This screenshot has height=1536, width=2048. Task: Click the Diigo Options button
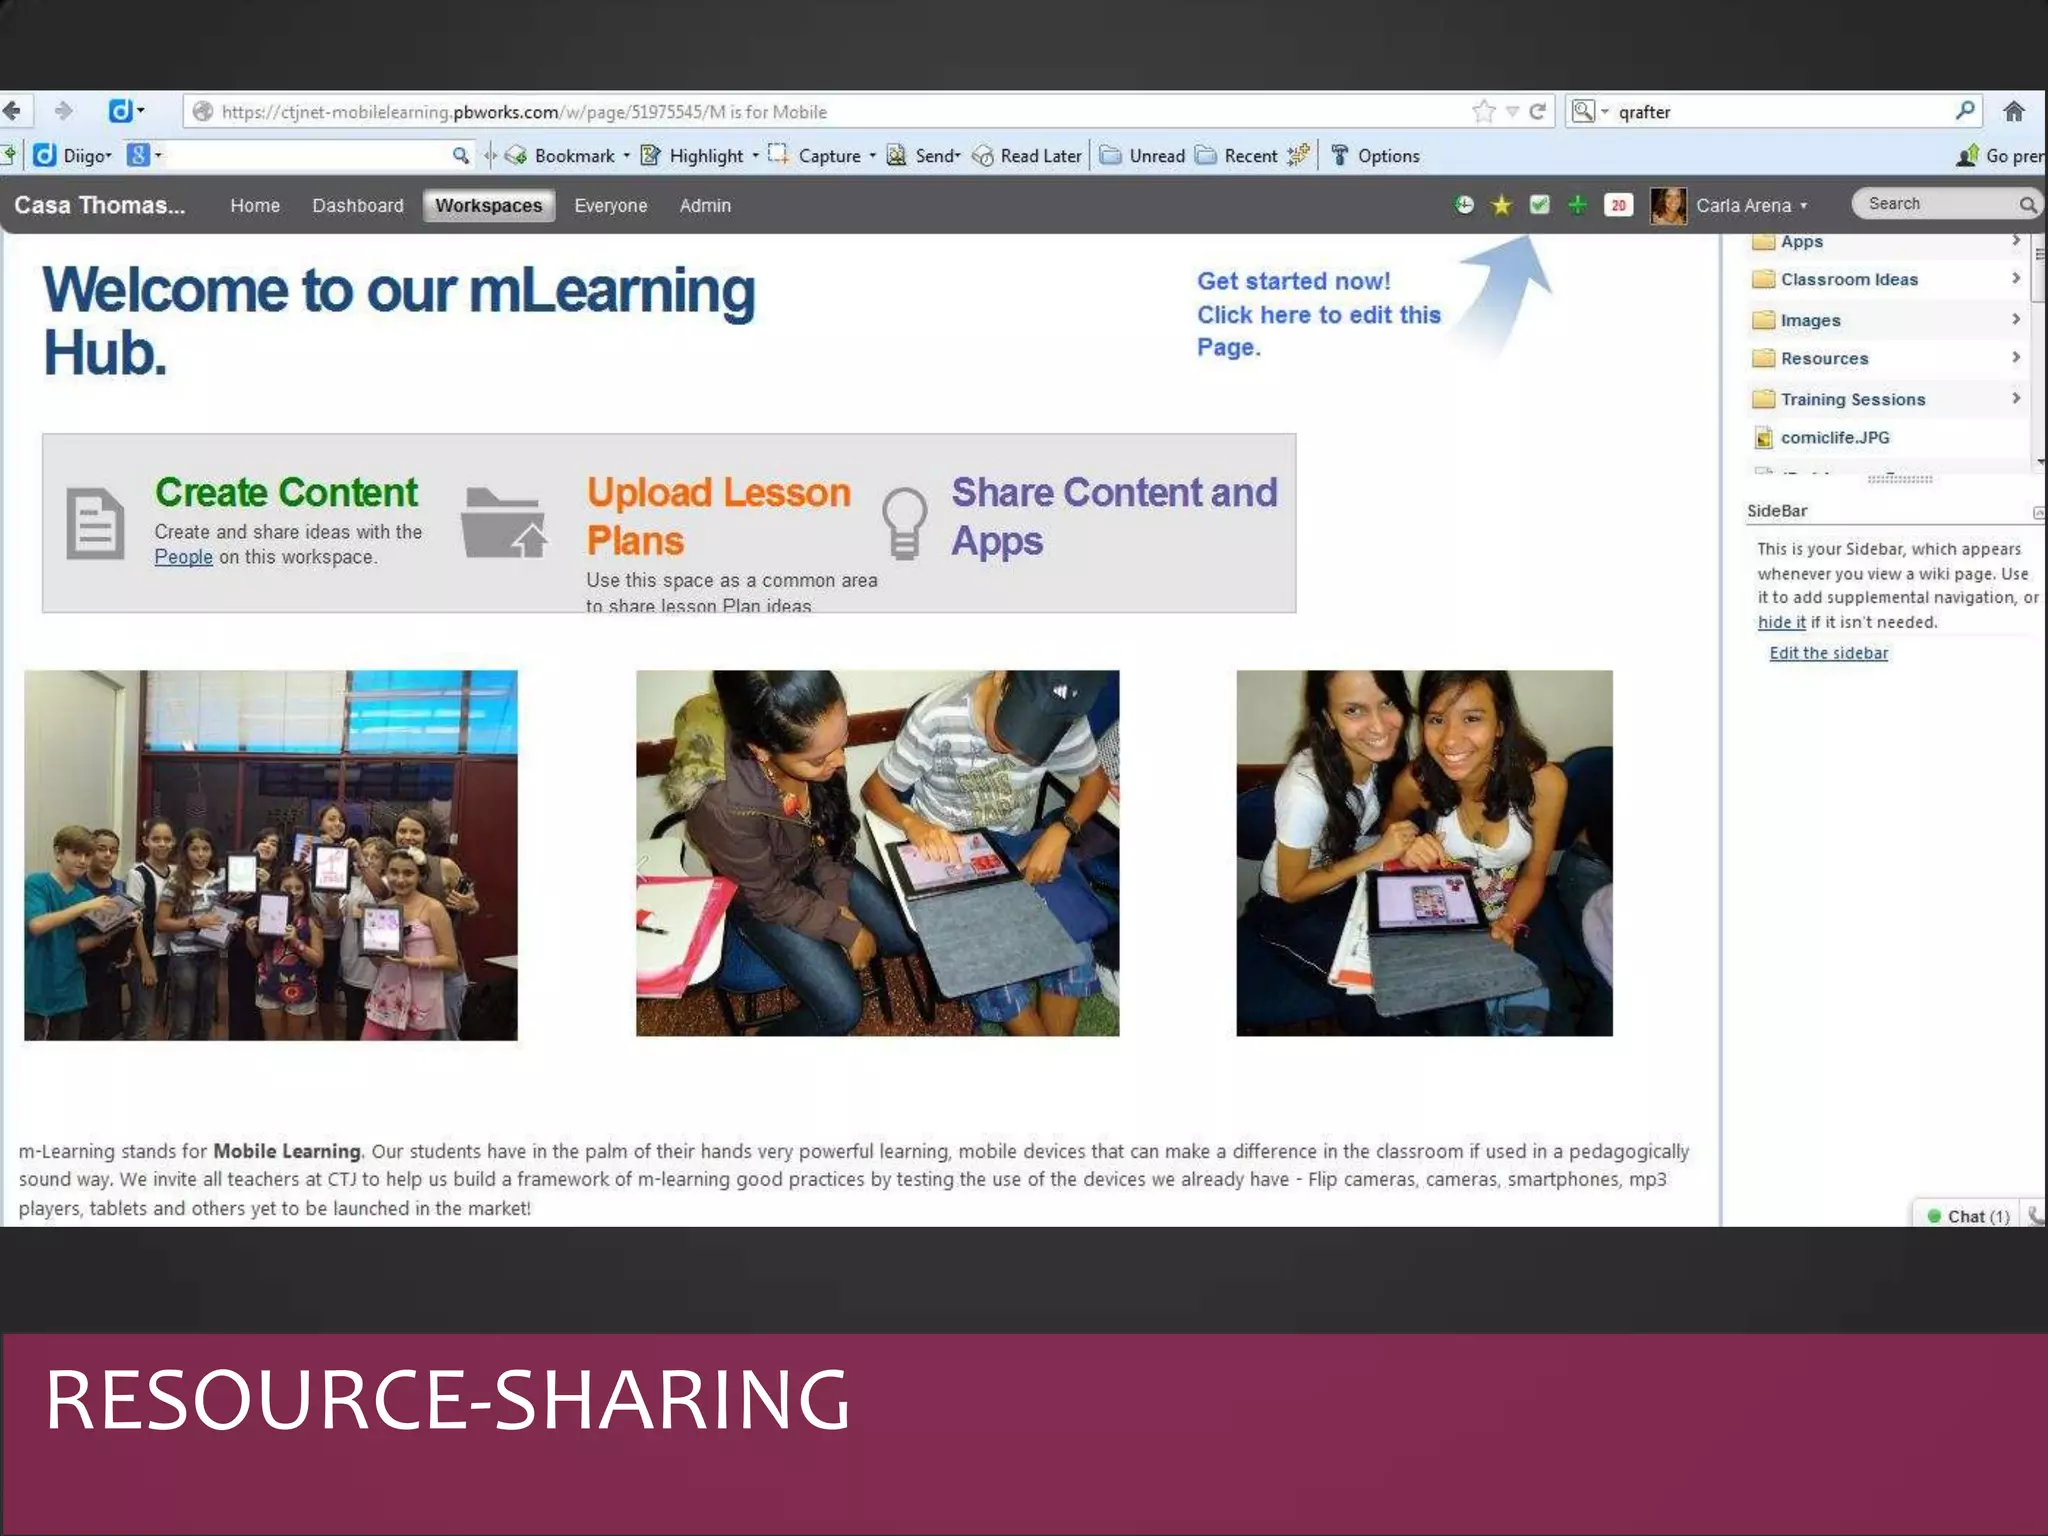coord(1375,155)
